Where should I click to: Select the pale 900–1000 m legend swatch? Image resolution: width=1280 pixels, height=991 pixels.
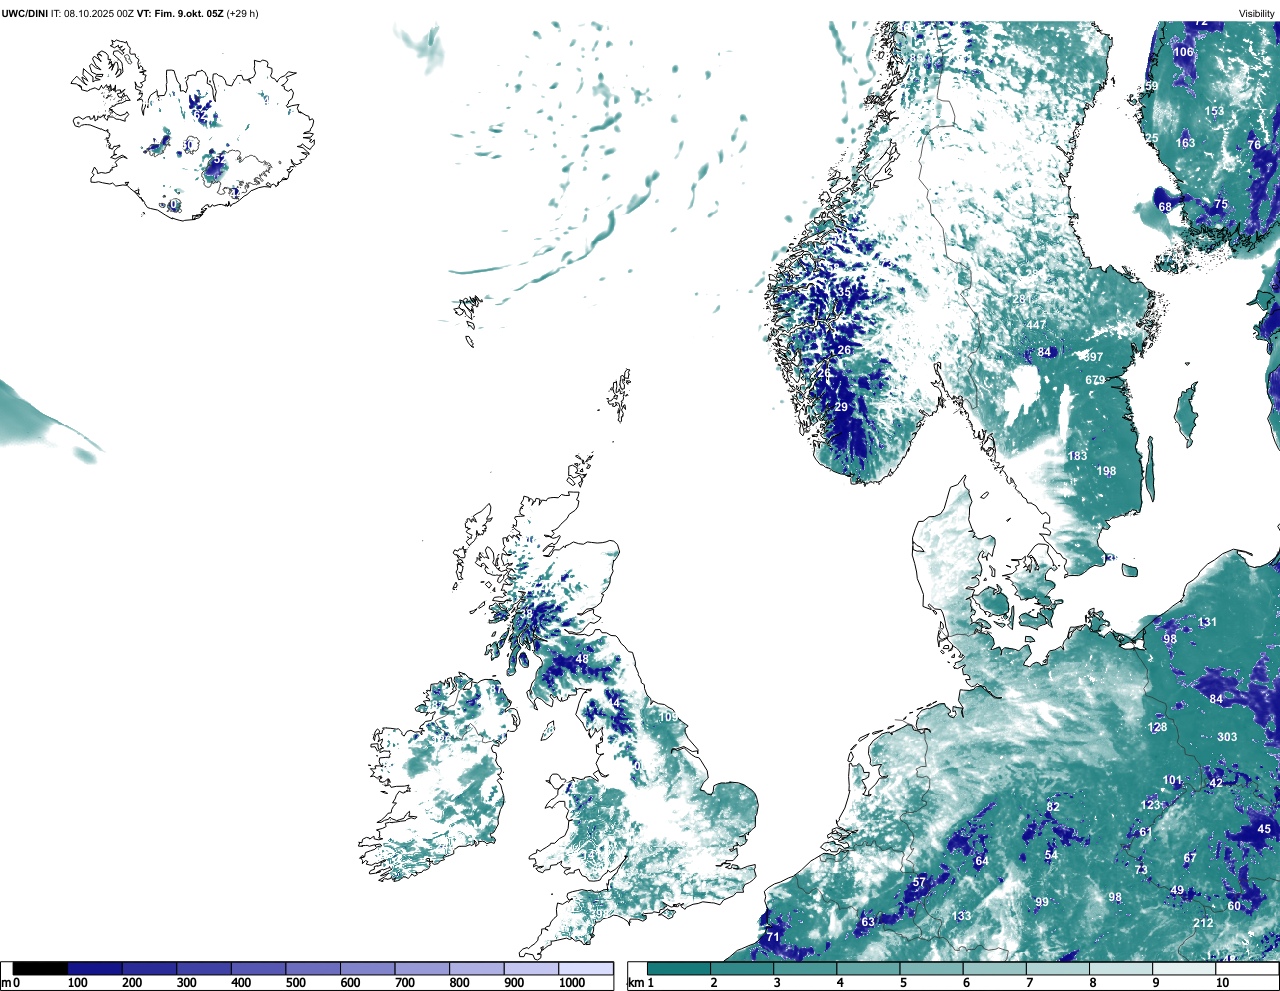point(531,969)
